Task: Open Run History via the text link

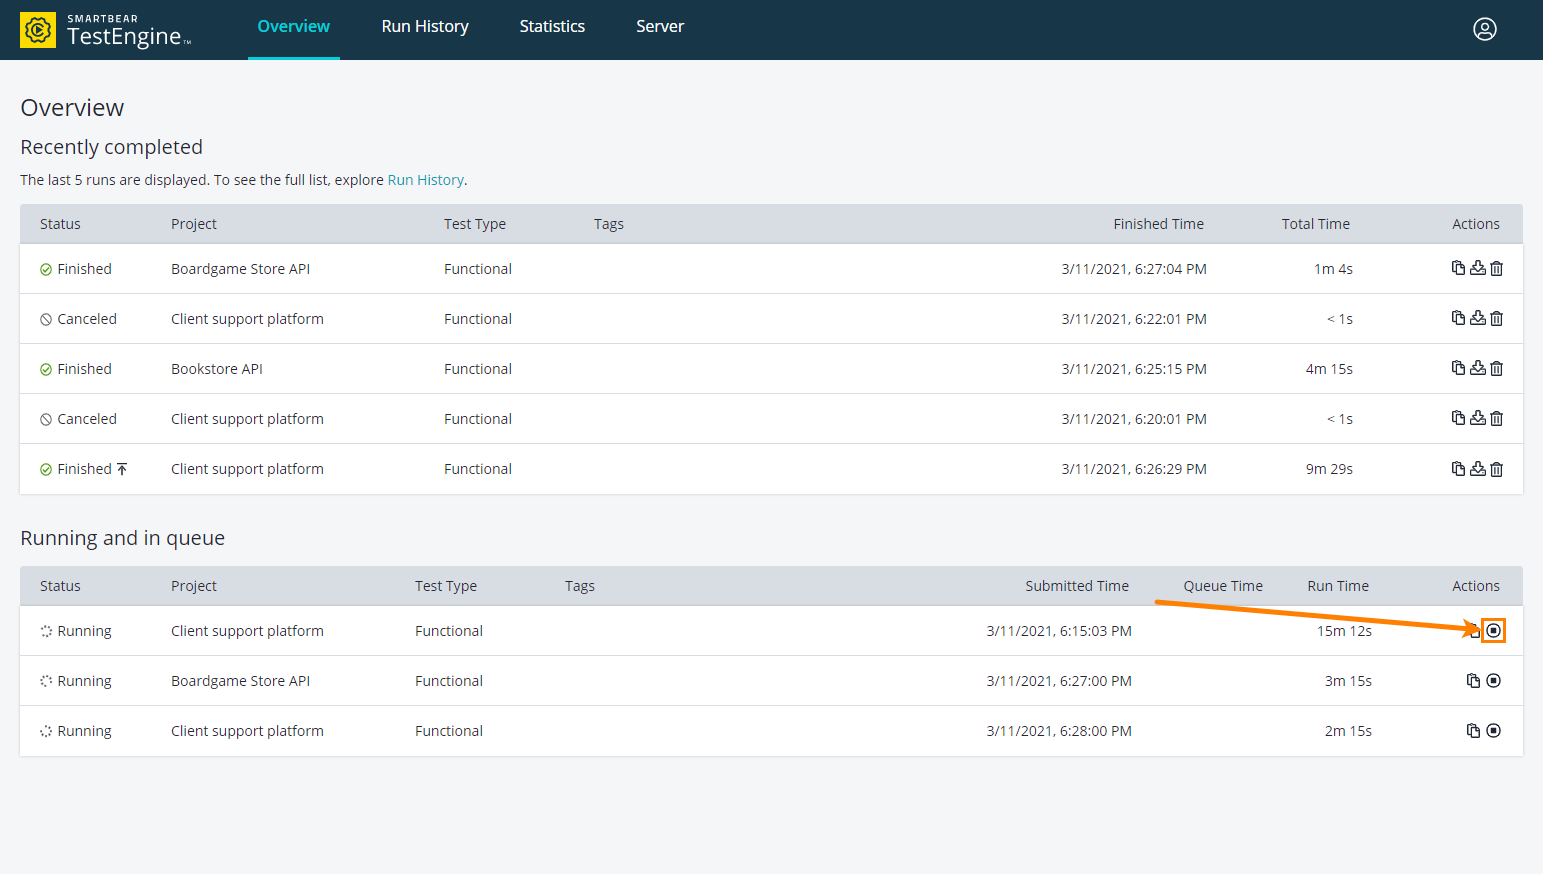Action: click(x=425, y=179)
